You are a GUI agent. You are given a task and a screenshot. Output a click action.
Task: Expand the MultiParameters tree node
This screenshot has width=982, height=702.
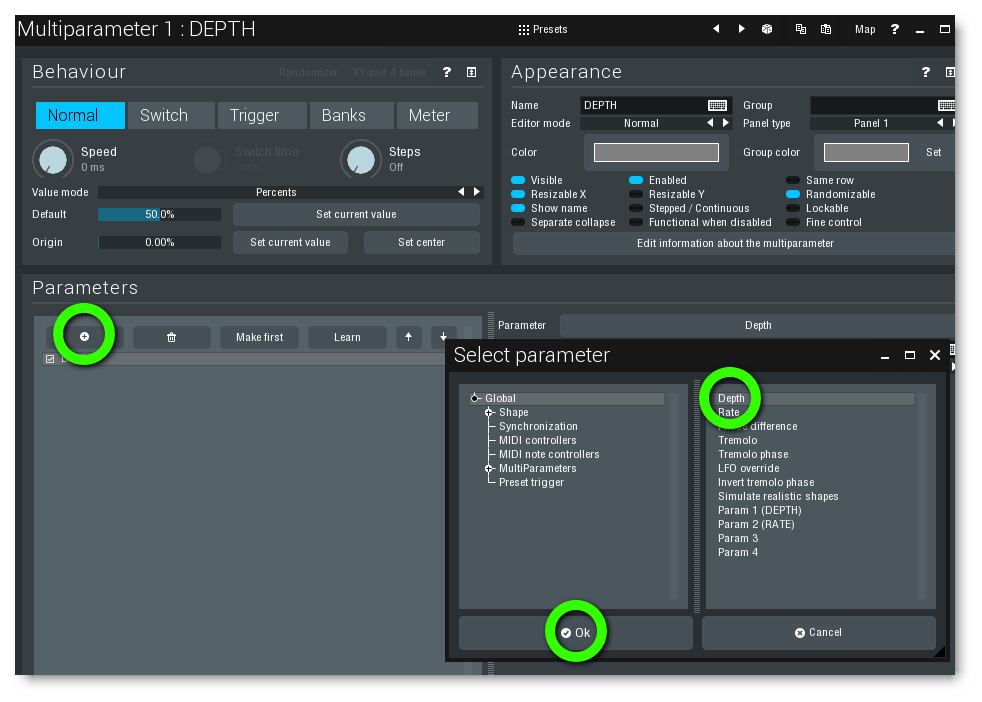(x=489, y=468)
